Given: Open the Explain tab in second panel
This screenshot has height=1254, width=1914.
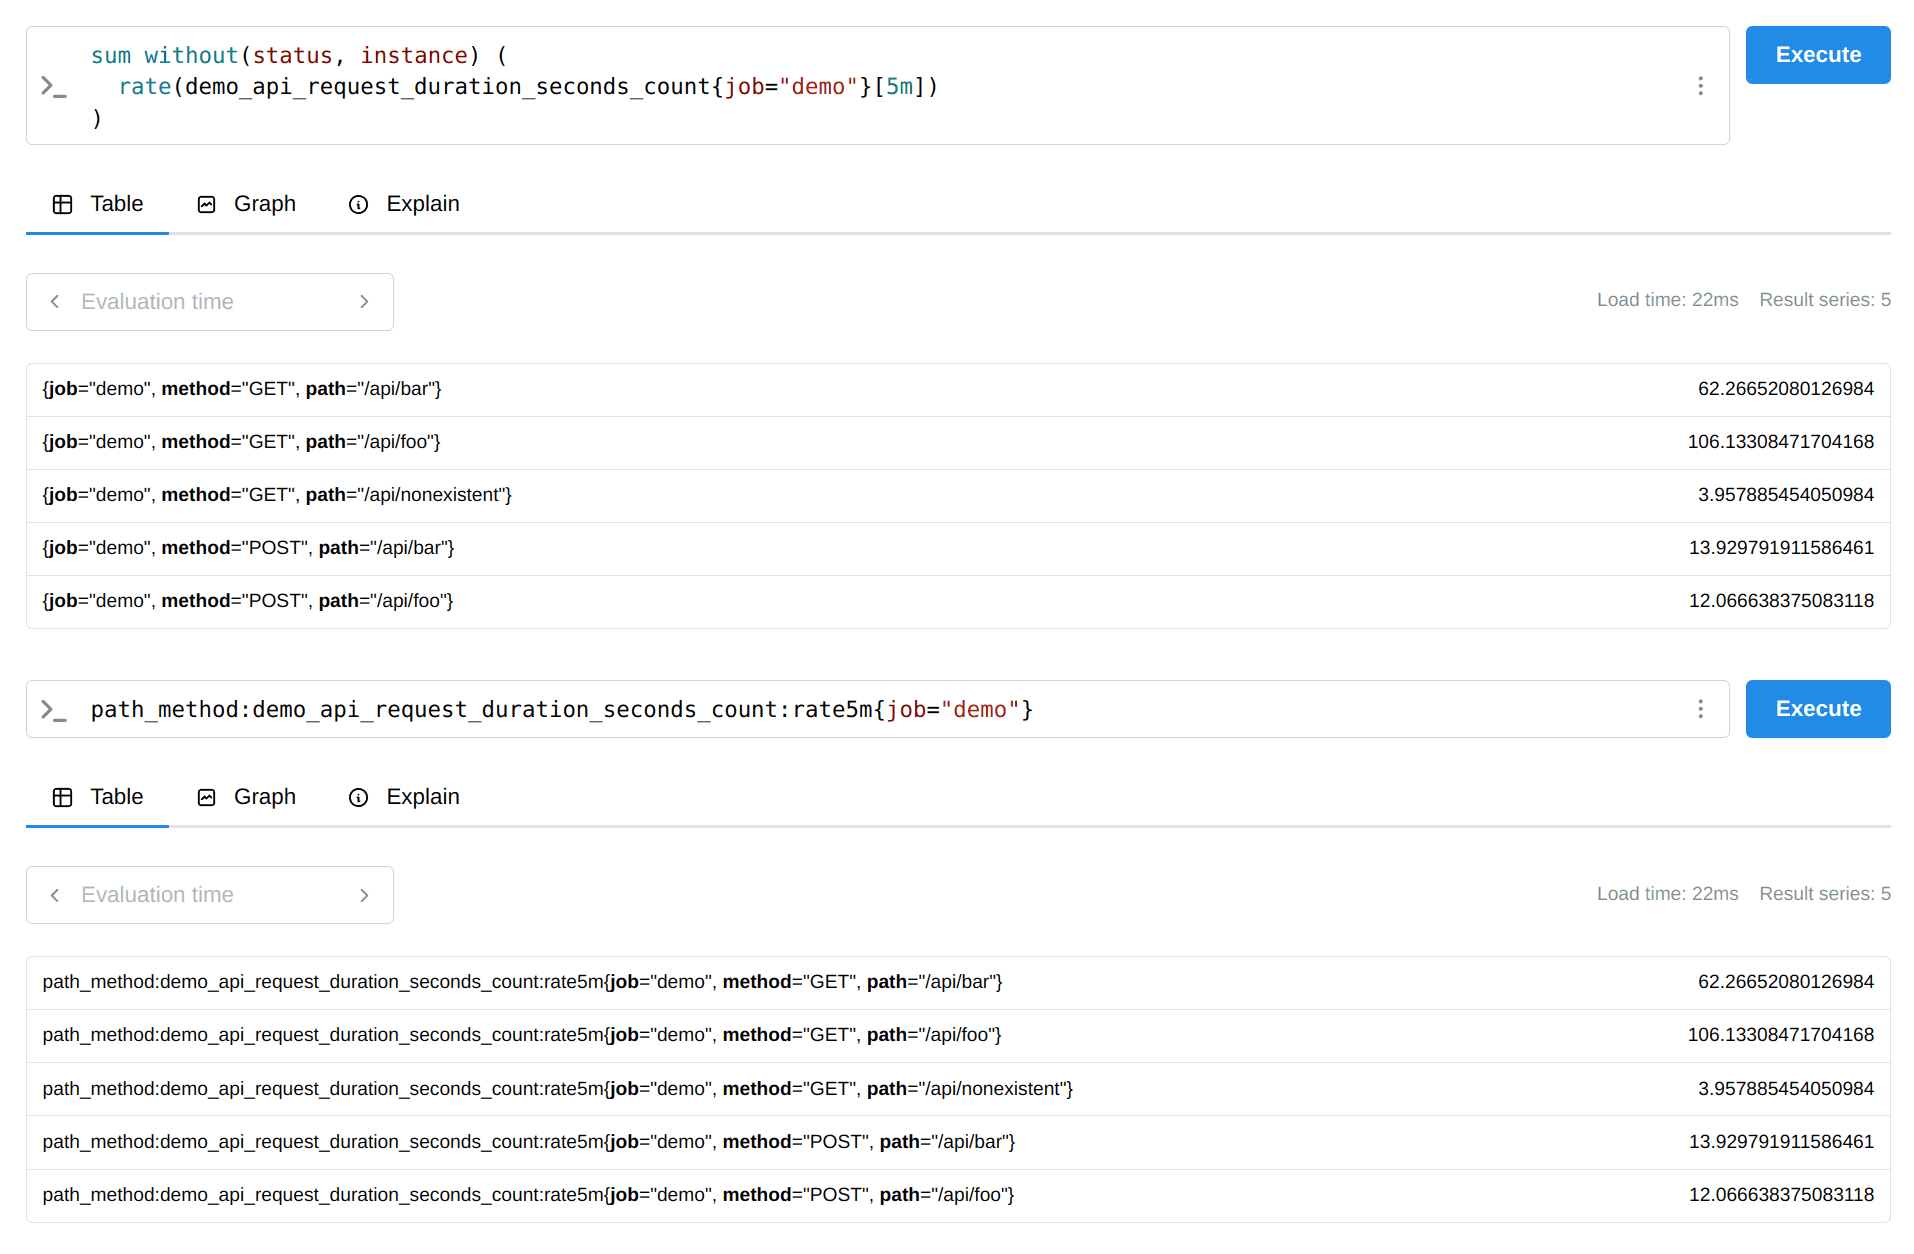Looking at the screenshot, I should 405,797.
